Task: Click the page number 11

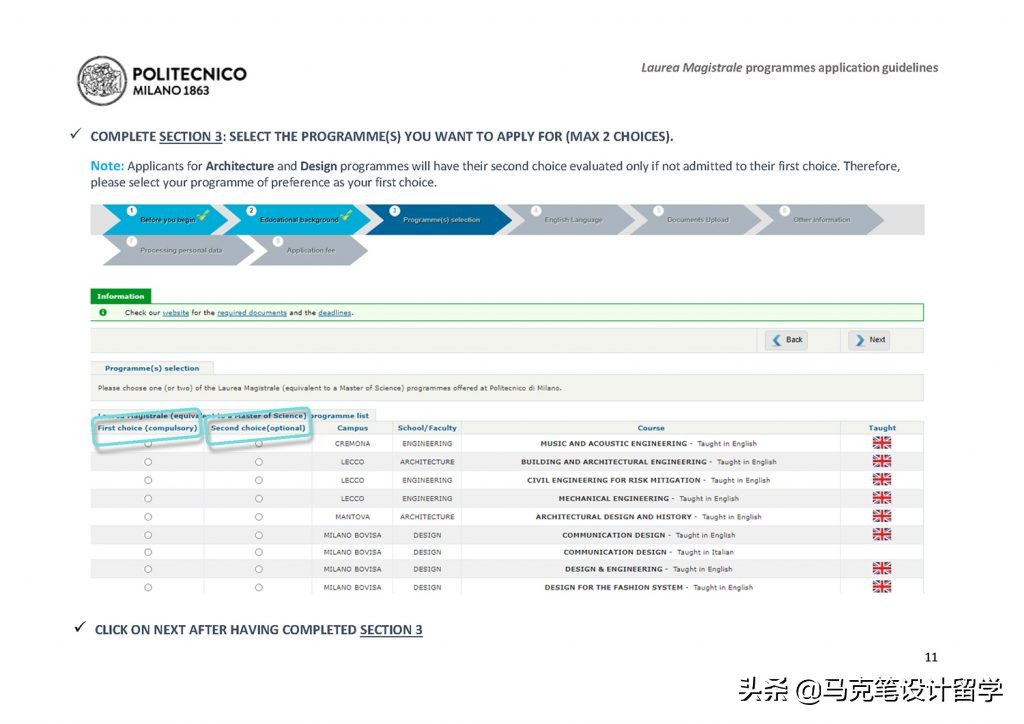Action: point(931,657)
